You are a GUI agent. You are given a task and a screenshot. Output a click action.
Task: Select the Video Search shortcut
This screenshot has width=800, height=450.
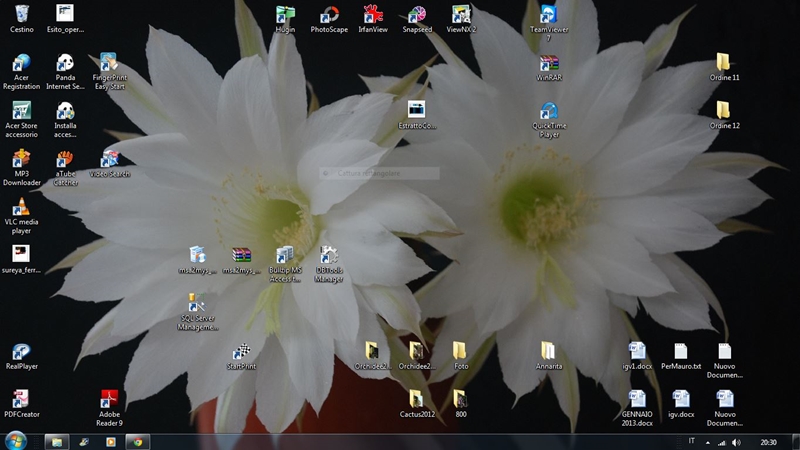[x=109, y=163]
